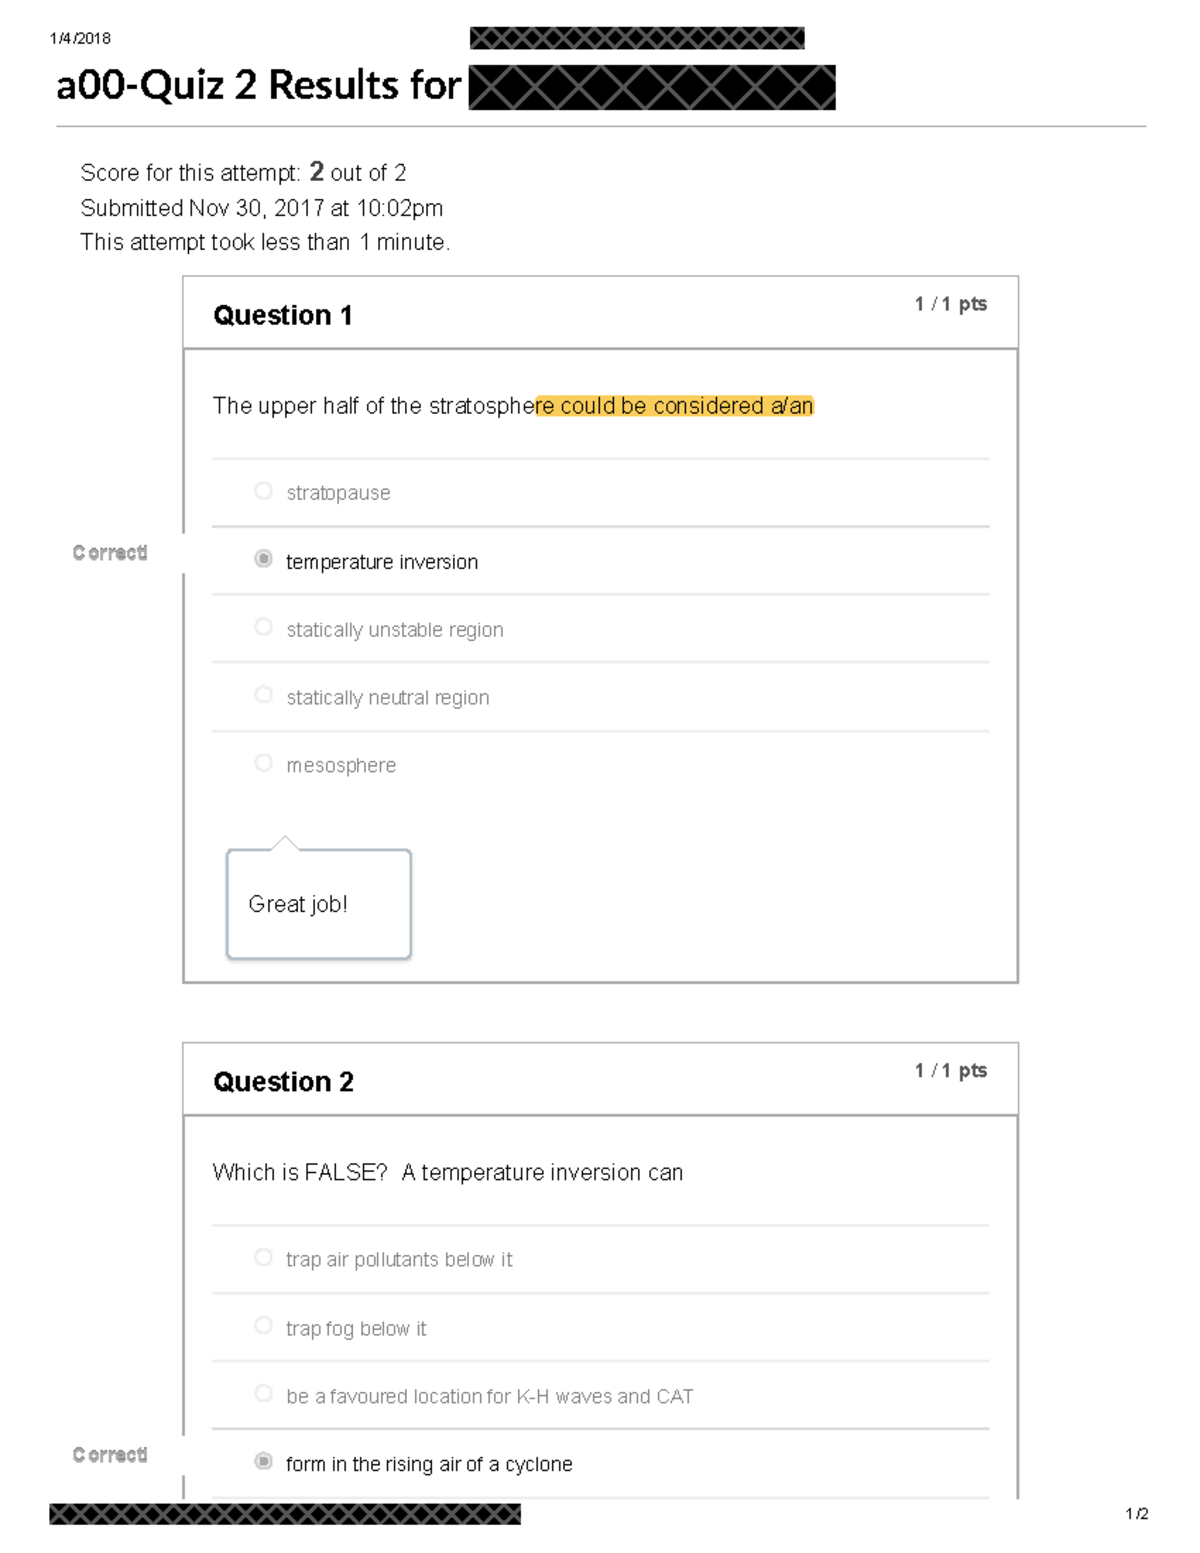Image resolution: width=1200 pixels, height=1553 pixels.
Task: Select the K-H waves and CAT option
Action: coord(263,1392)
